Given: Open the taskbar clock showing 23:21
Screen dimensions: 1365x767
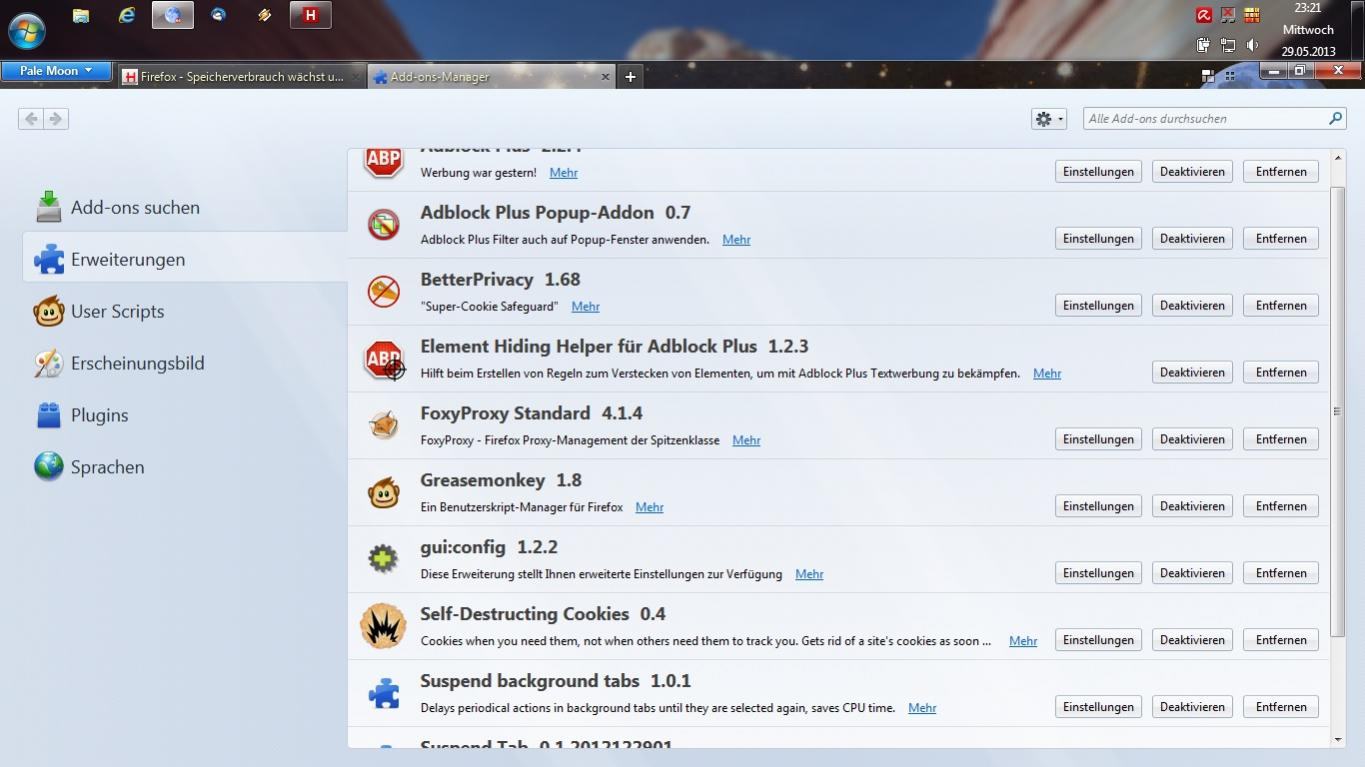Looking at the screenshot, I should pos(1307,29).
